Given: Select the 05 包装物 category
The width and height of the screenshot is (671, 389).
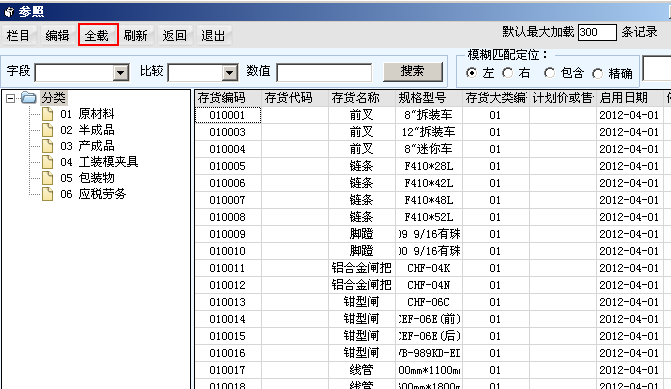Looking at the screenshot, I should [87, 178].
